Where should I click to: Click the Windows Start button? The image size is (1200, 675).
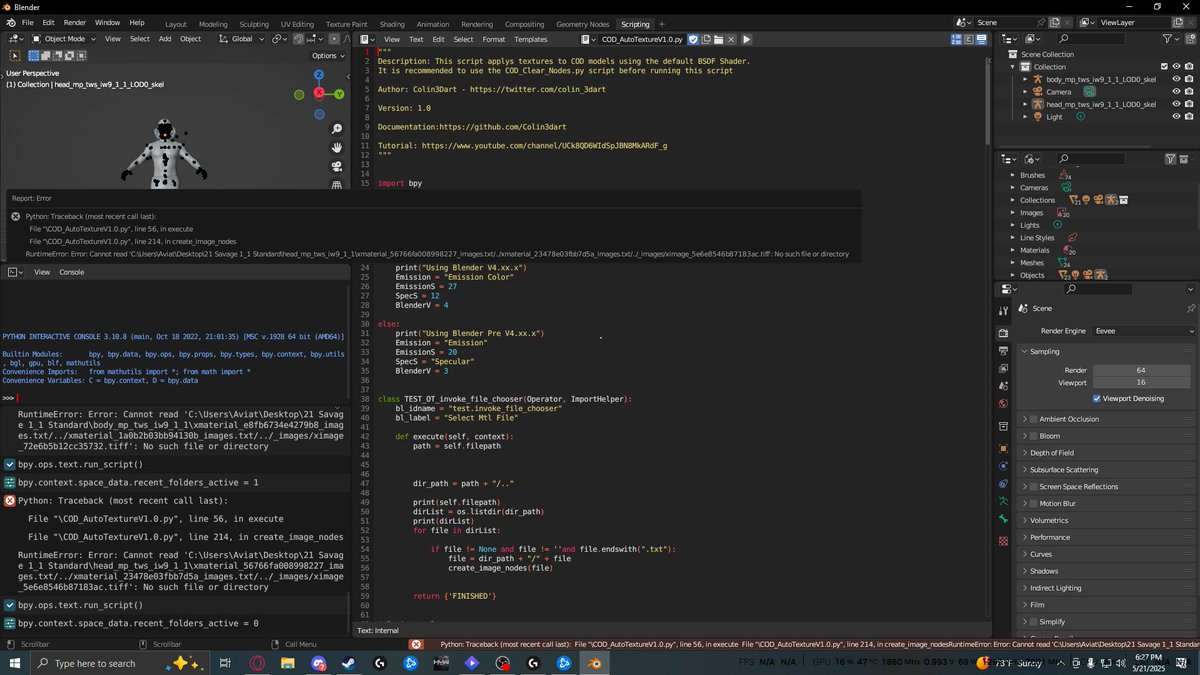[x=14, y=663]
